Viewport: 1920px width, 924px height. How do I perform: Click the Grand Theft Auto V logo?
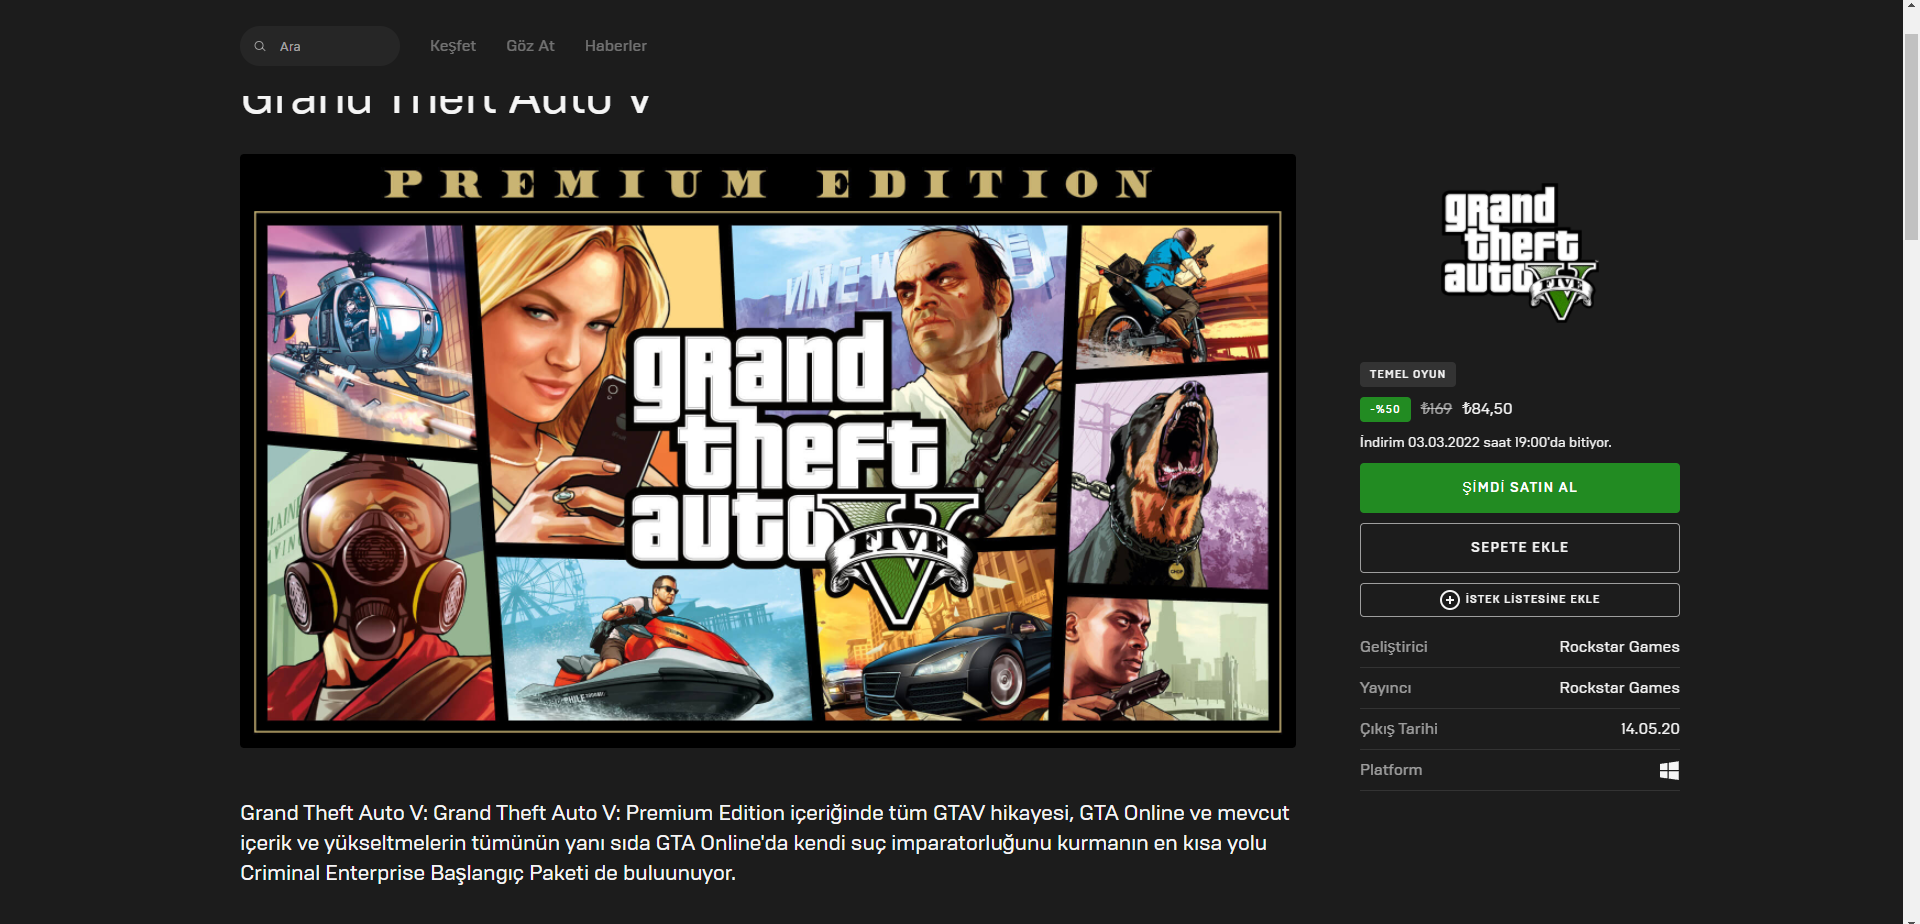click(1519, 253)
